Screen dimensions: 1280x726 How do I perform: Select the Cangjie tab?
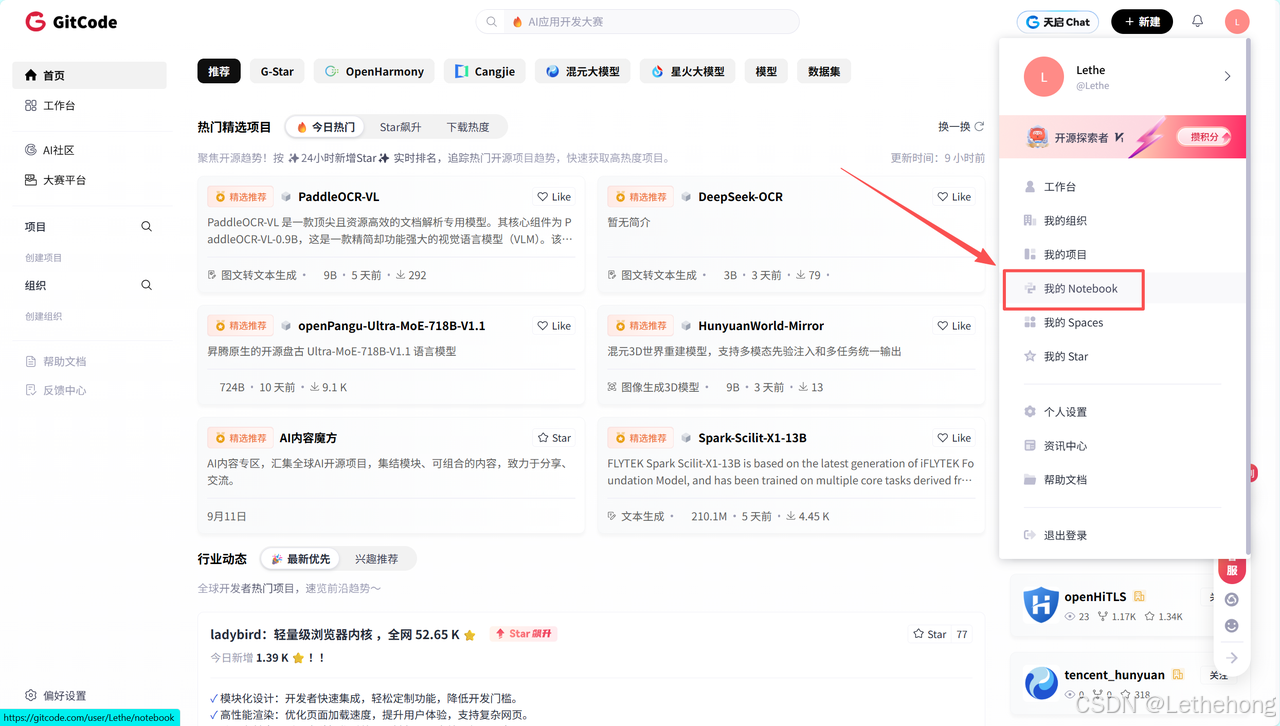[x=484, y=72]
